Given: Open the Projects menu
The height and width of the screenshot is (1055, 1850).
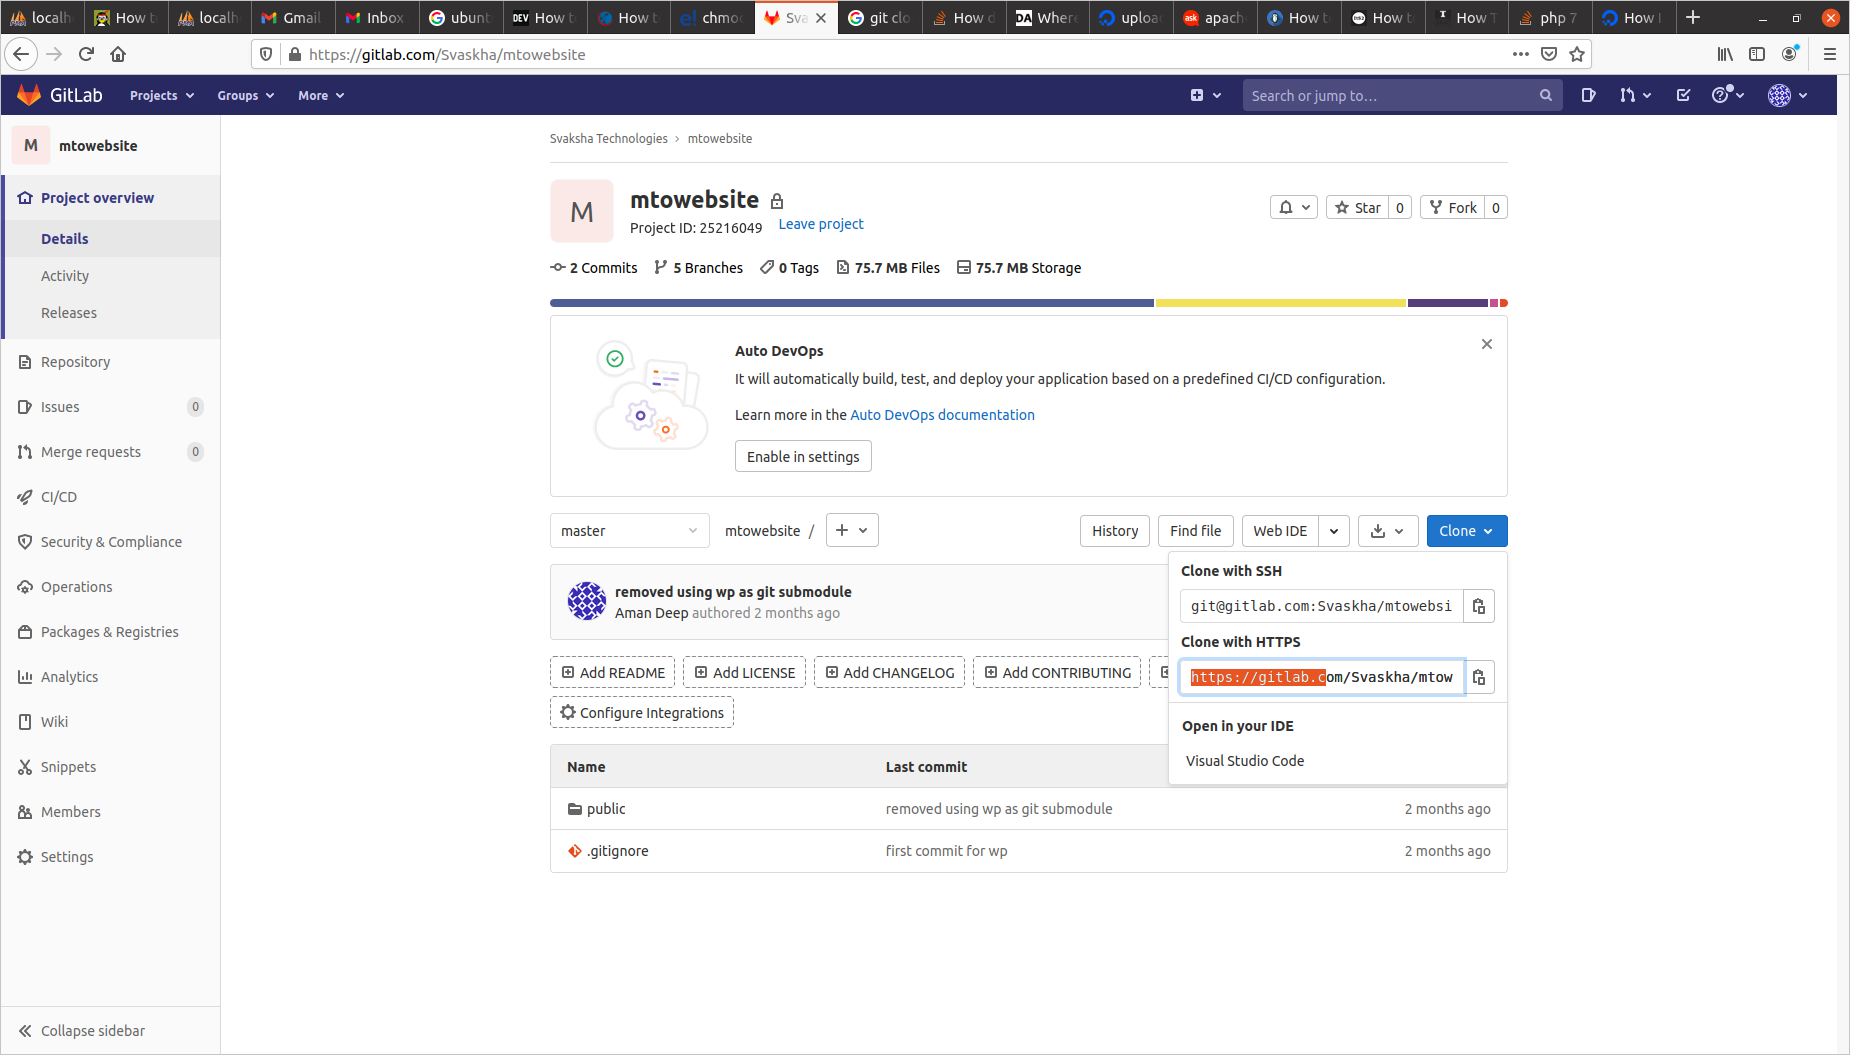Looking at the screenshot, I should 161,95.
